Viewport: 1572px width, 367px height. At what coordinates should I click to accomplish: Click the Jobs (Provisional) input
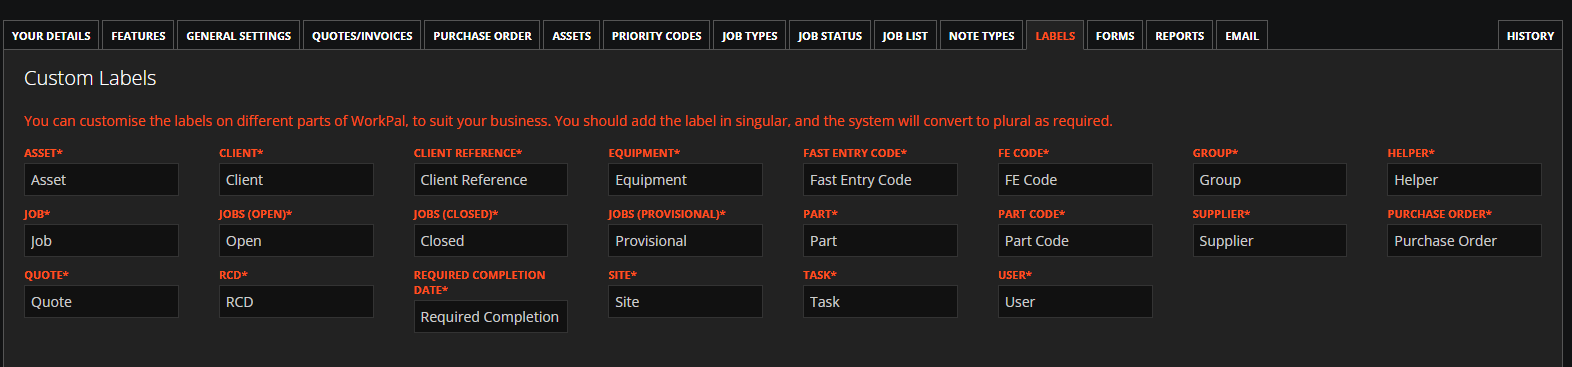tap(685, 241)
